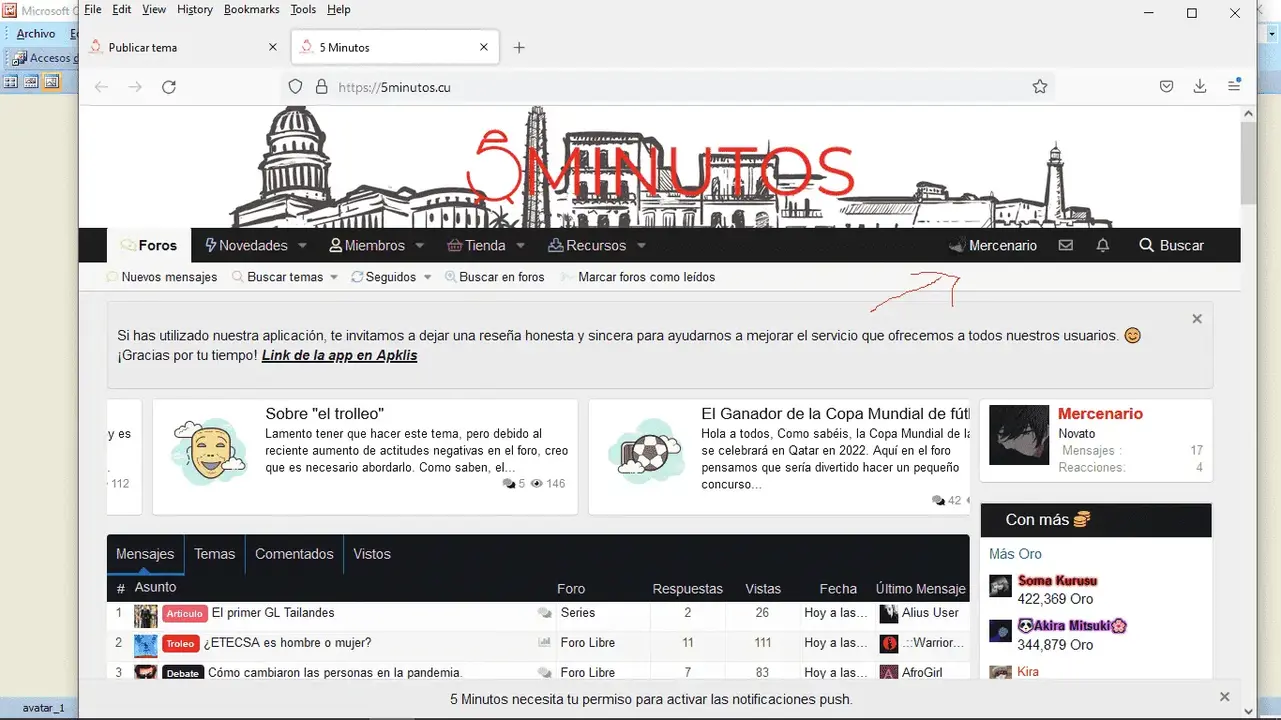Viewport: 1281px width, 720px height.
Task: Click the mask icon of the trolleo article
Action: pyautogui.click(x=208, y=452)
